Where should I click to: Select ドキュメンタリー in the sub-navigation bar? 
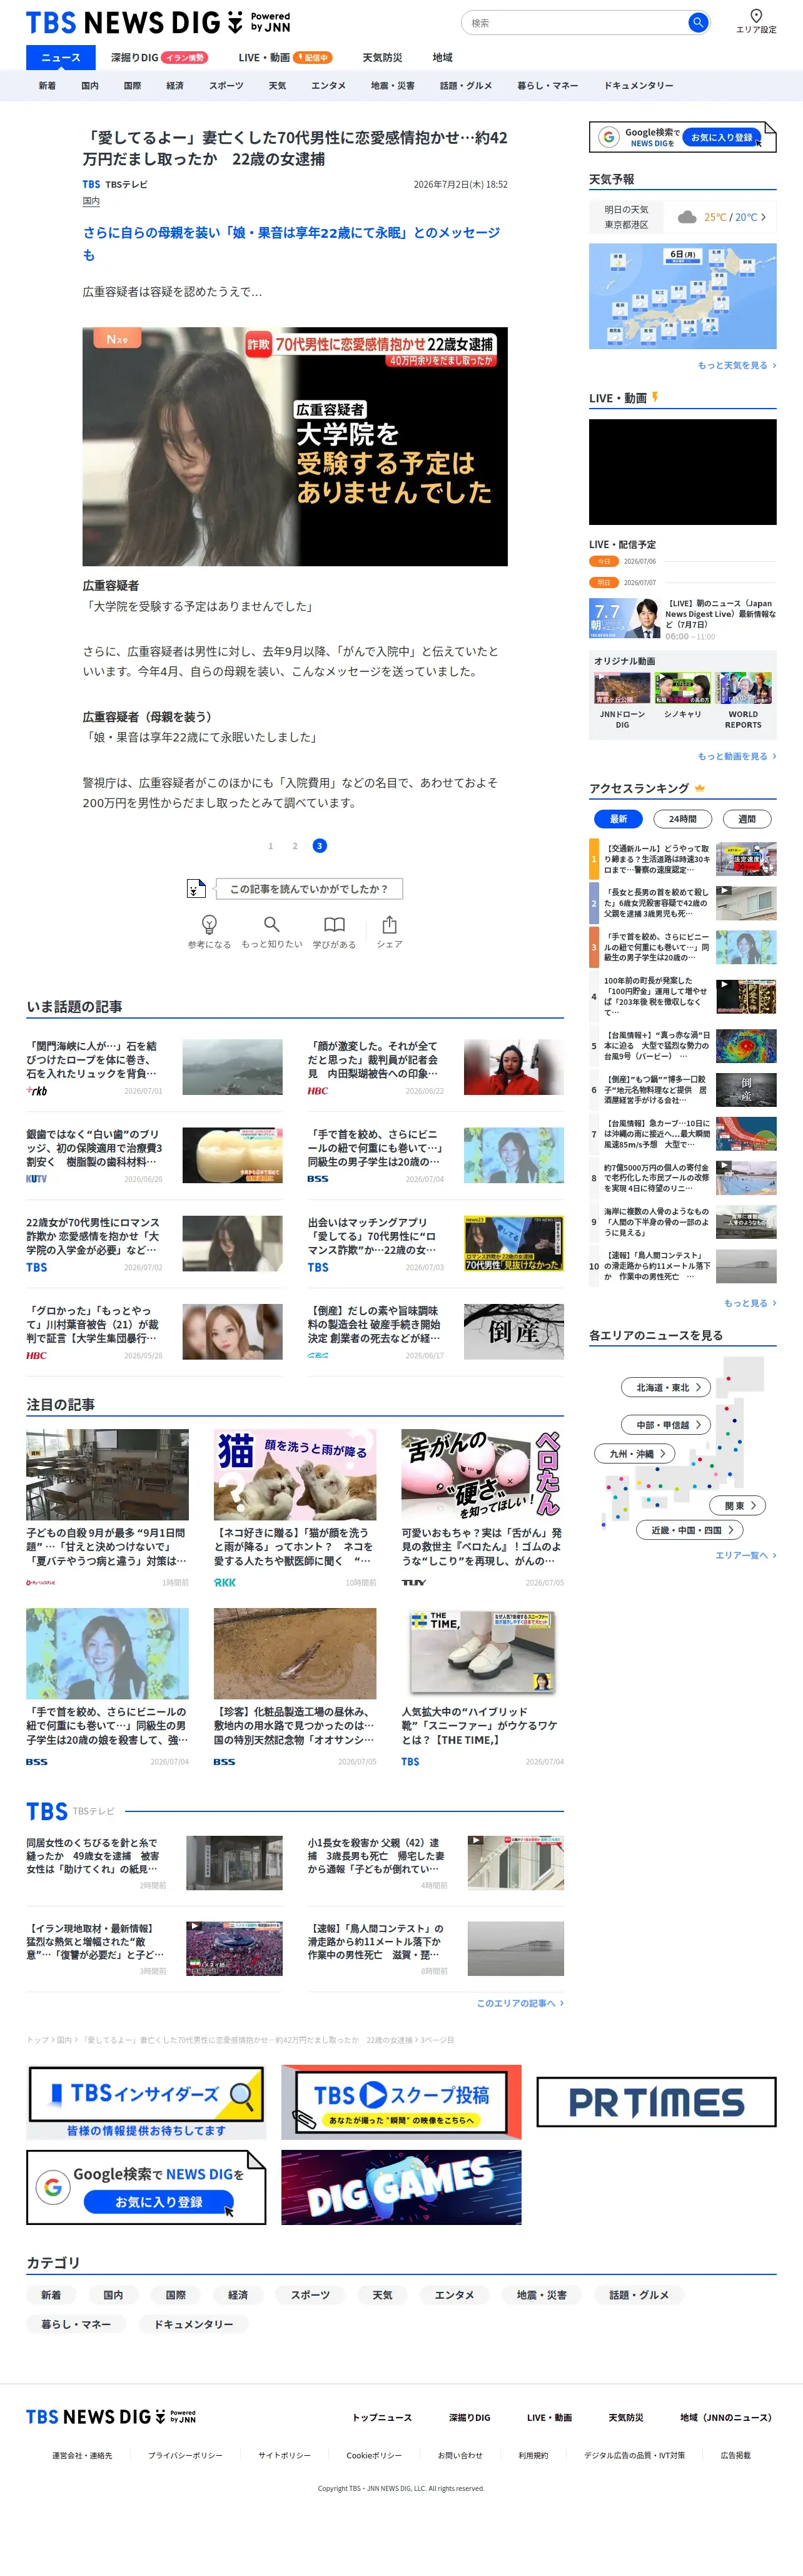[x=638, y=86]
